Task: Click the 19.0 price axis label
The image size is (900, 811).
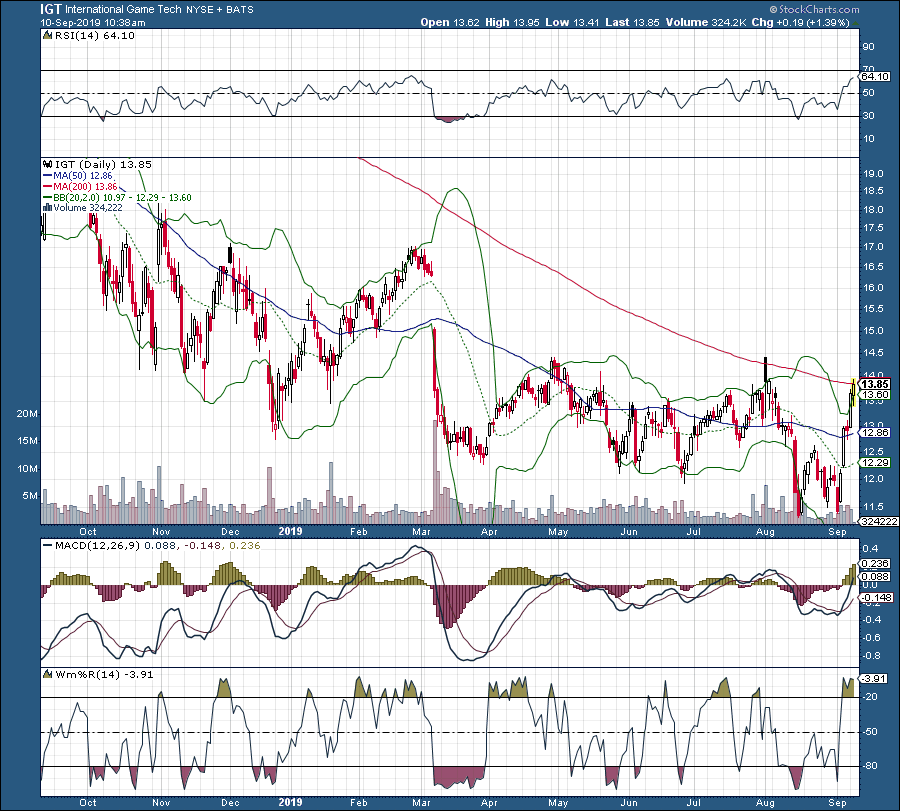Action: pos(873,174)
